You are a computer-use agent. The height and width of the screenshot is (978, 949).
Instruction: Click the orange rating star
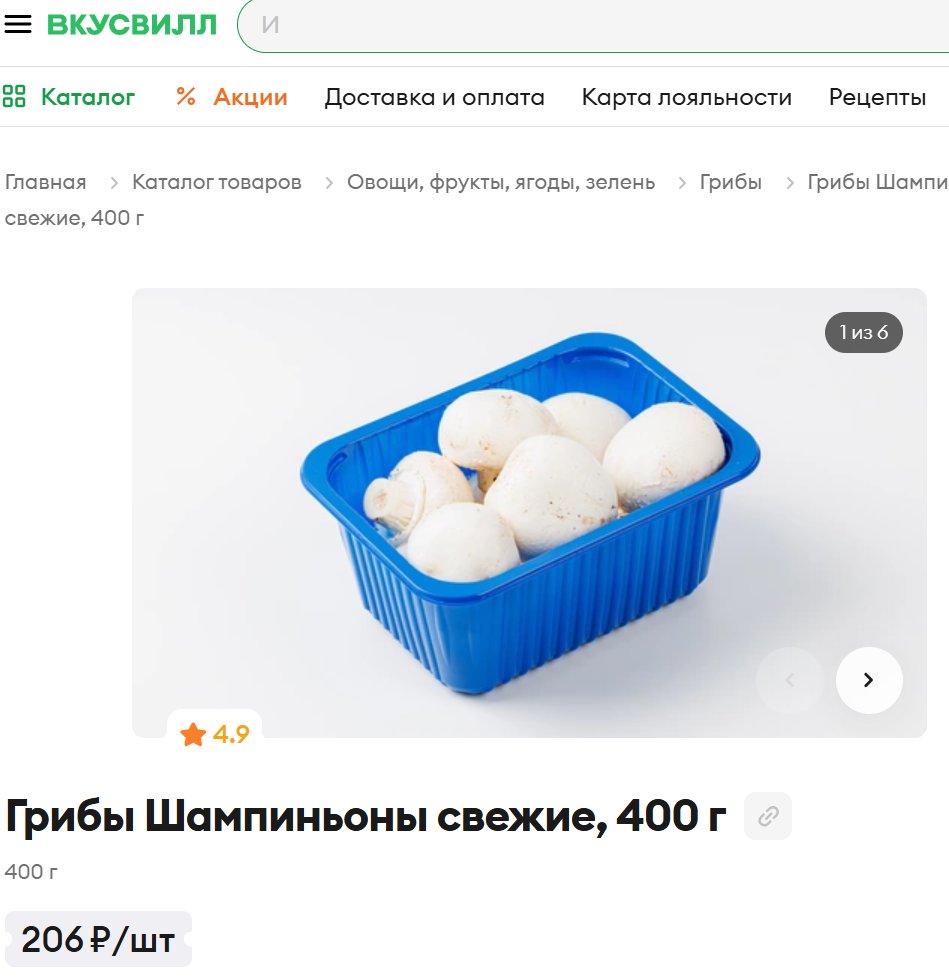[x=193, y=734]
